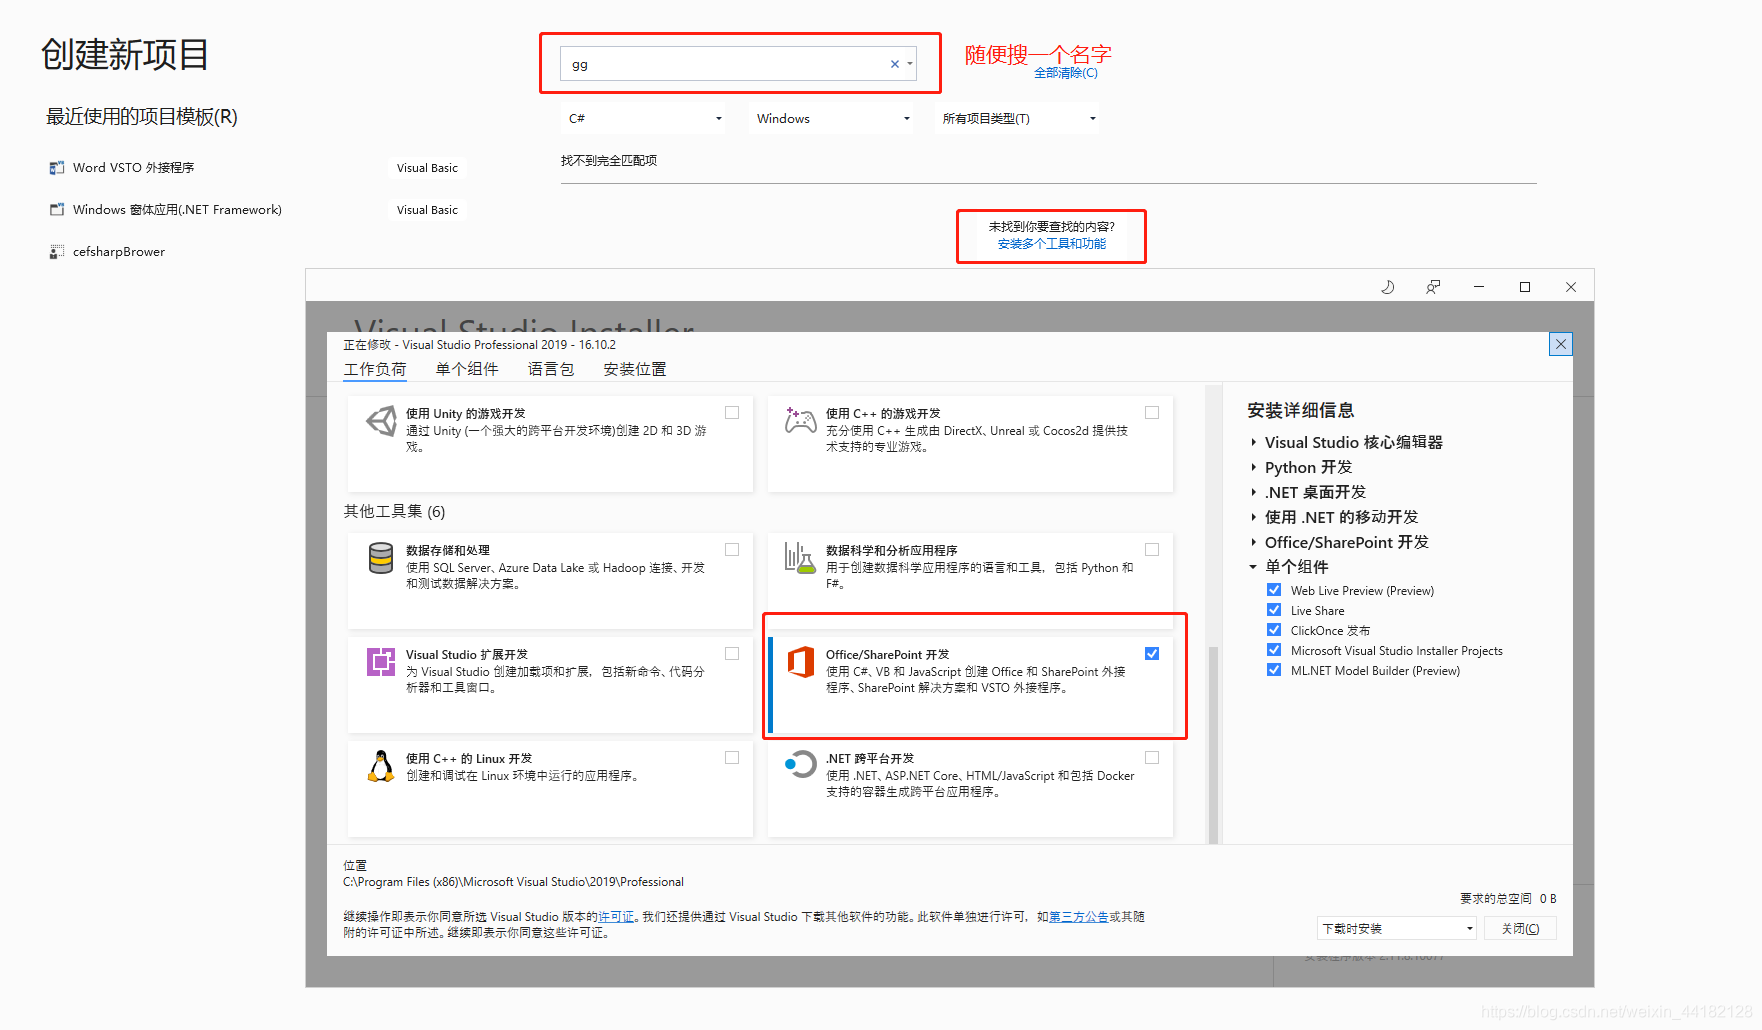Click the Visual Studio extension development icon
Viewport: 1762px width, 1030px height.
(x=381, y=662)
